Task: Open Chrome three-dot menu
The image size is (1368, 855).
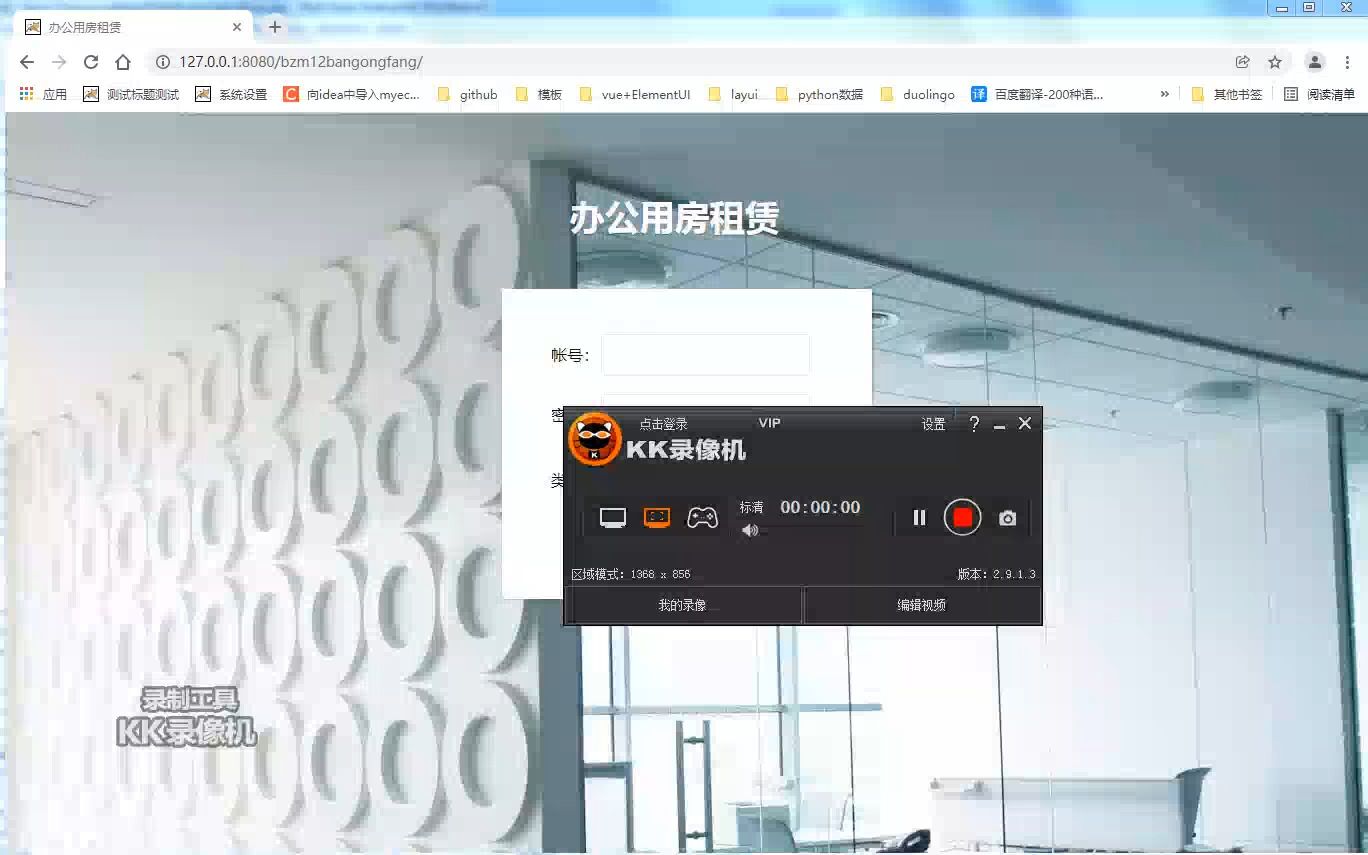Action: point(1347,62)
